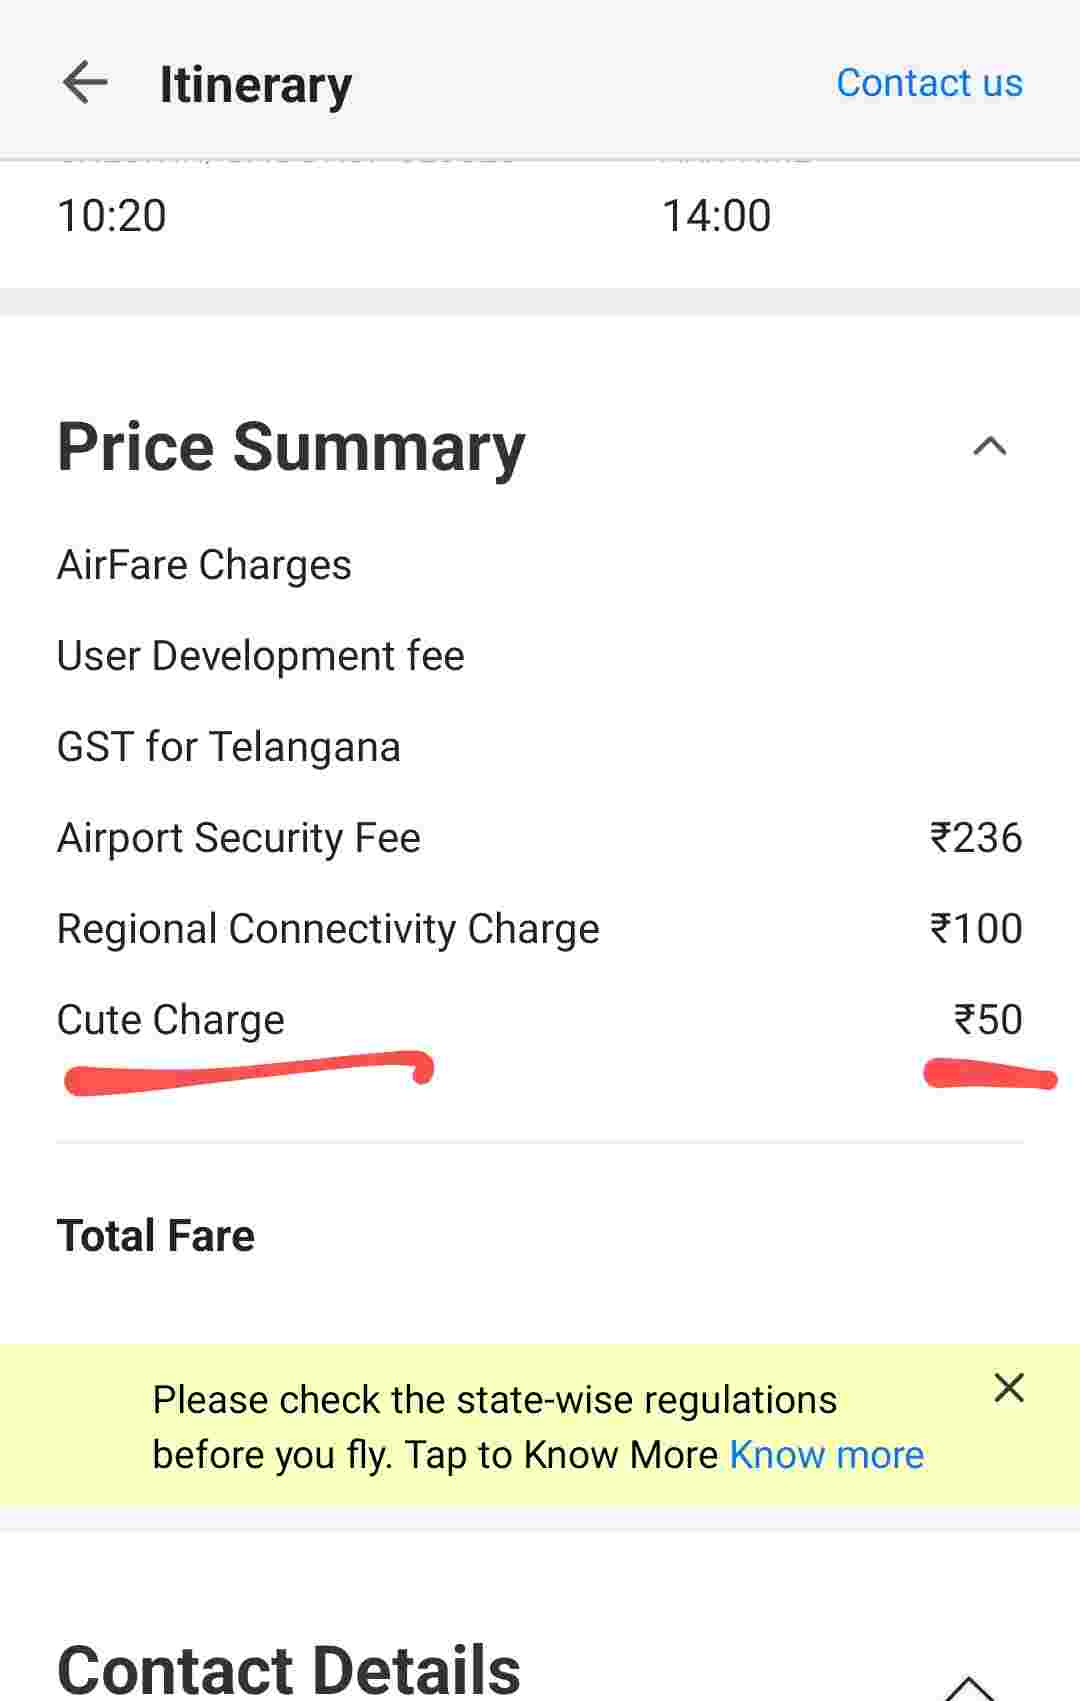Image resolution: width=1080 pixels, height=1701 pixels.
Task: Open the Contact us link
Action: tap(929, 83)
